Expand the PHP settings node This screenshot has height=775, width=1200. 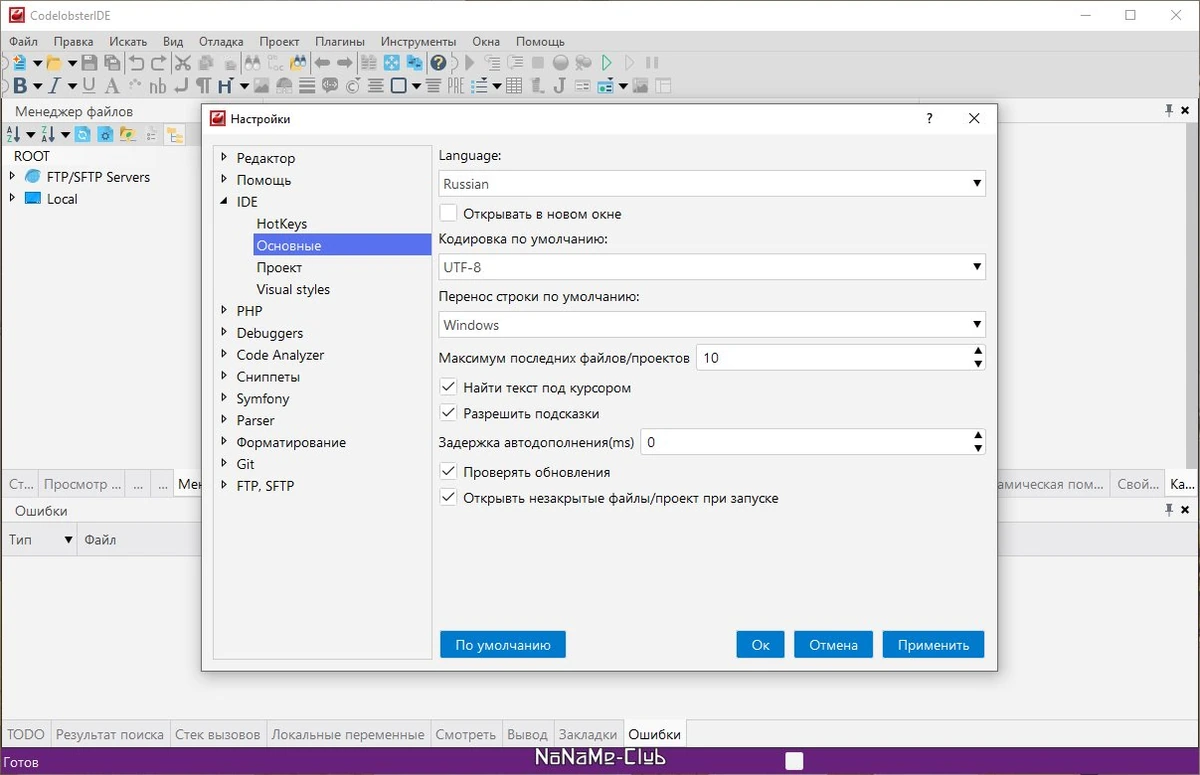pos(225,311)
